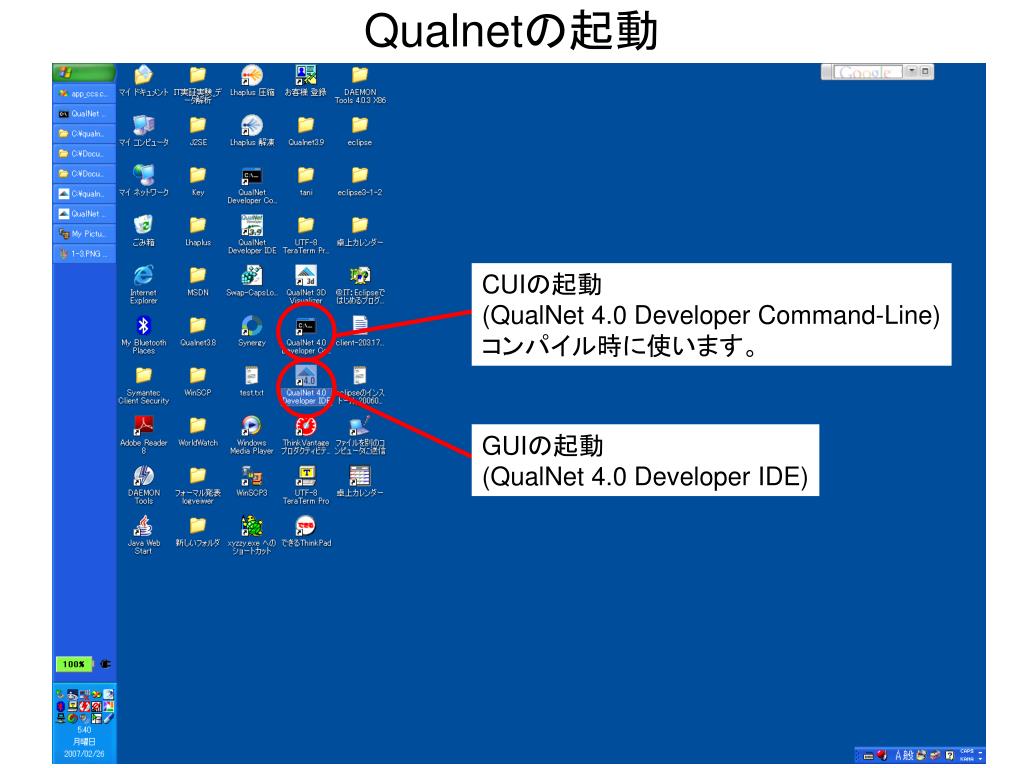Launch QualNet 3D Visualizer shortcut
This screenshot has height=768, width=1024.
pyautogui.click(x=306, y=285)
